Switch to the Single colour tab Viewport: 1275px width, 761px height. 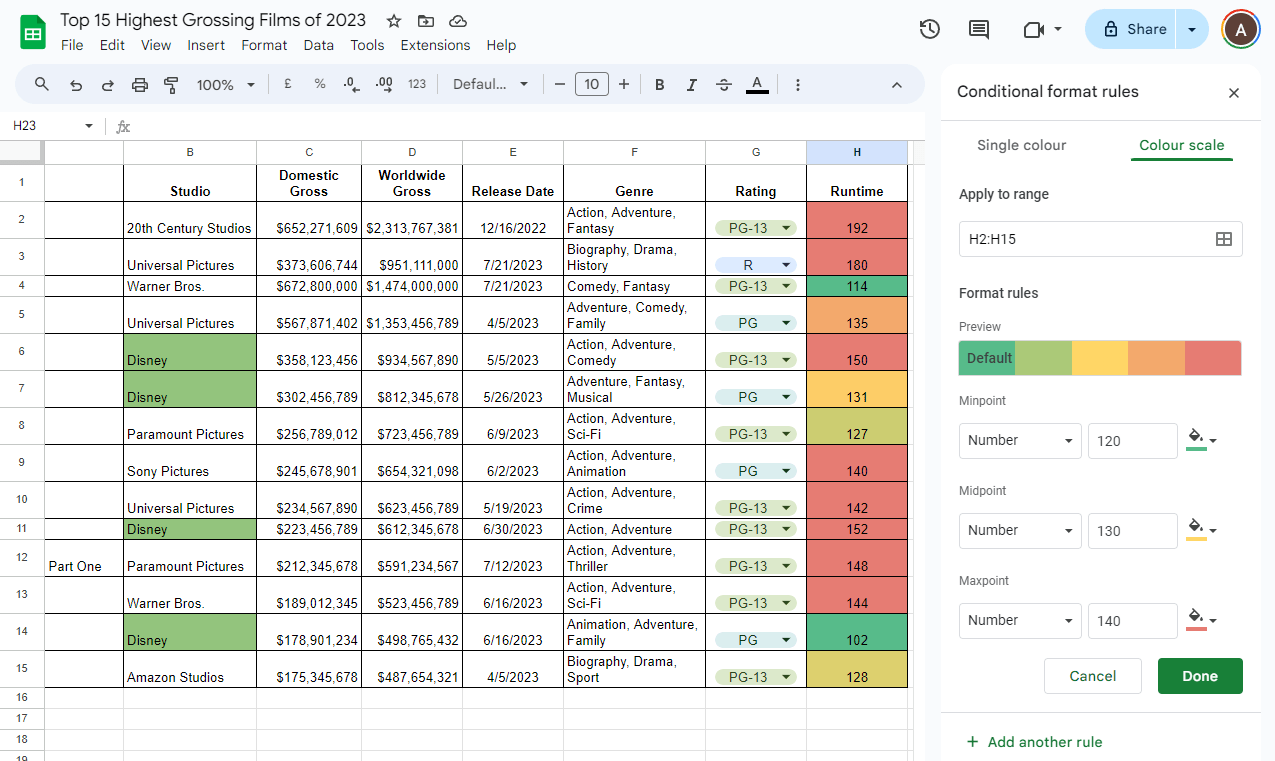1022,145
